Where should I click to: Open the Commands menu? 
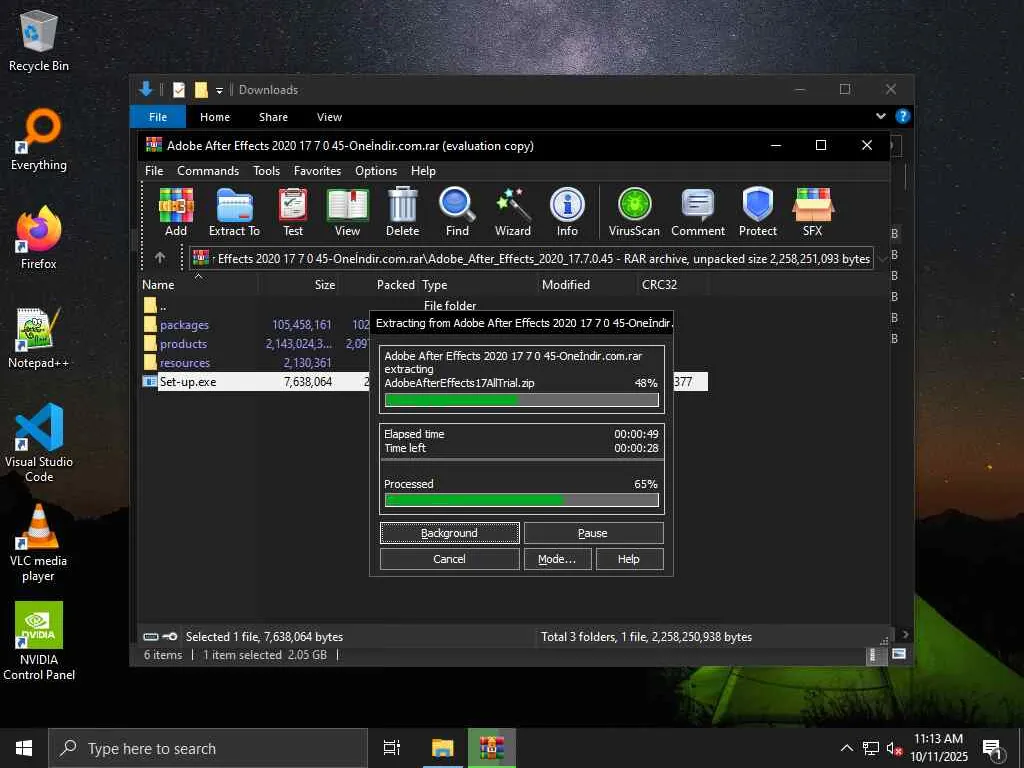(x=208, y=171)
